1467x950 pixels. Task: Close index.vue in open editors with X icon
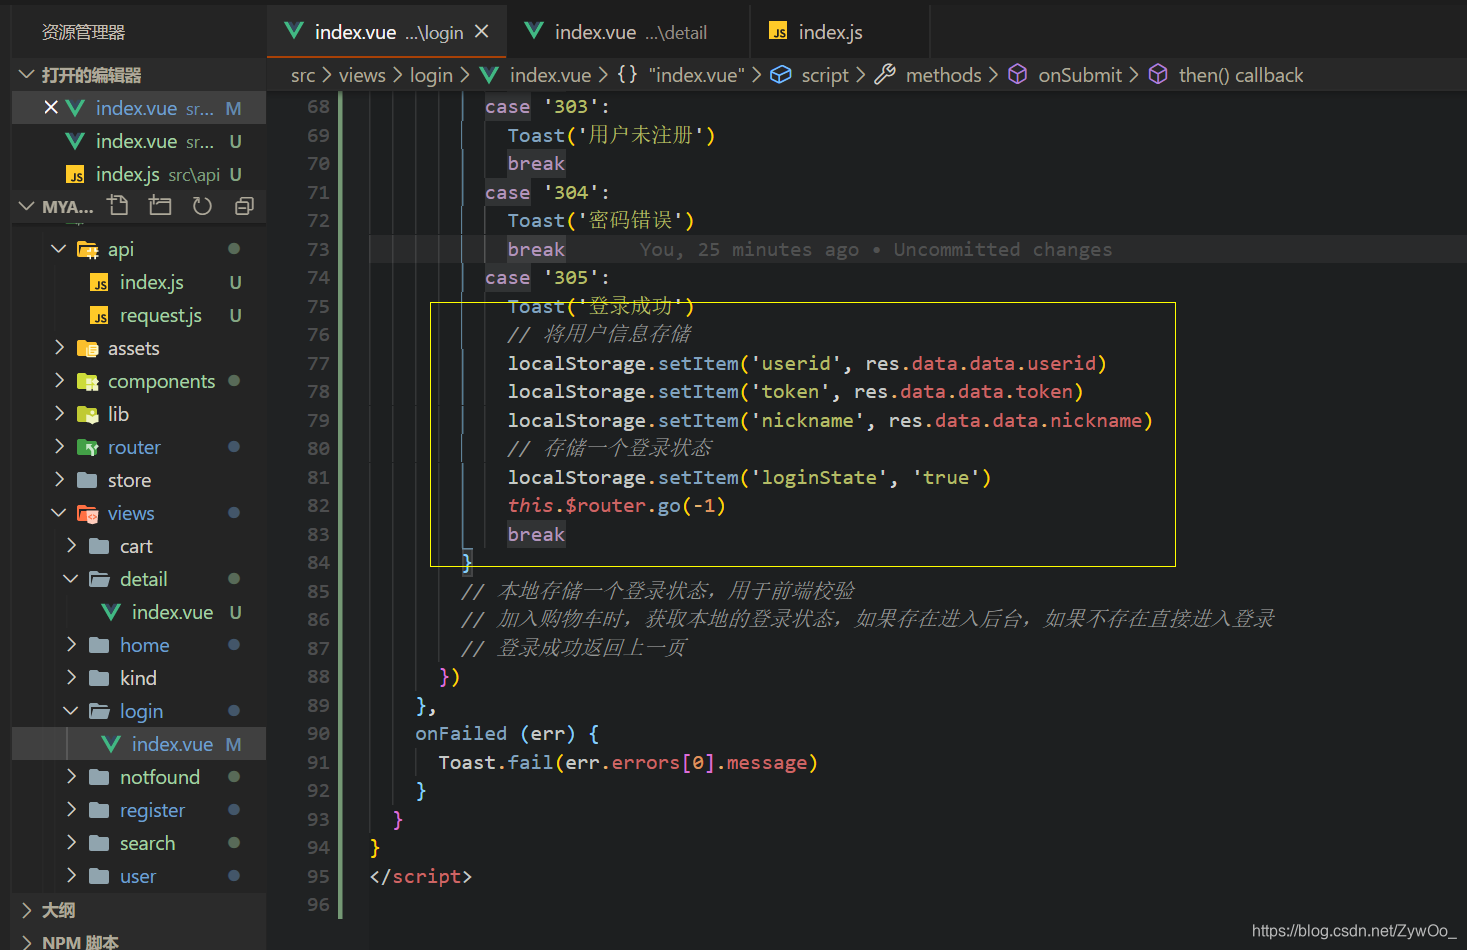pos(50,107)
